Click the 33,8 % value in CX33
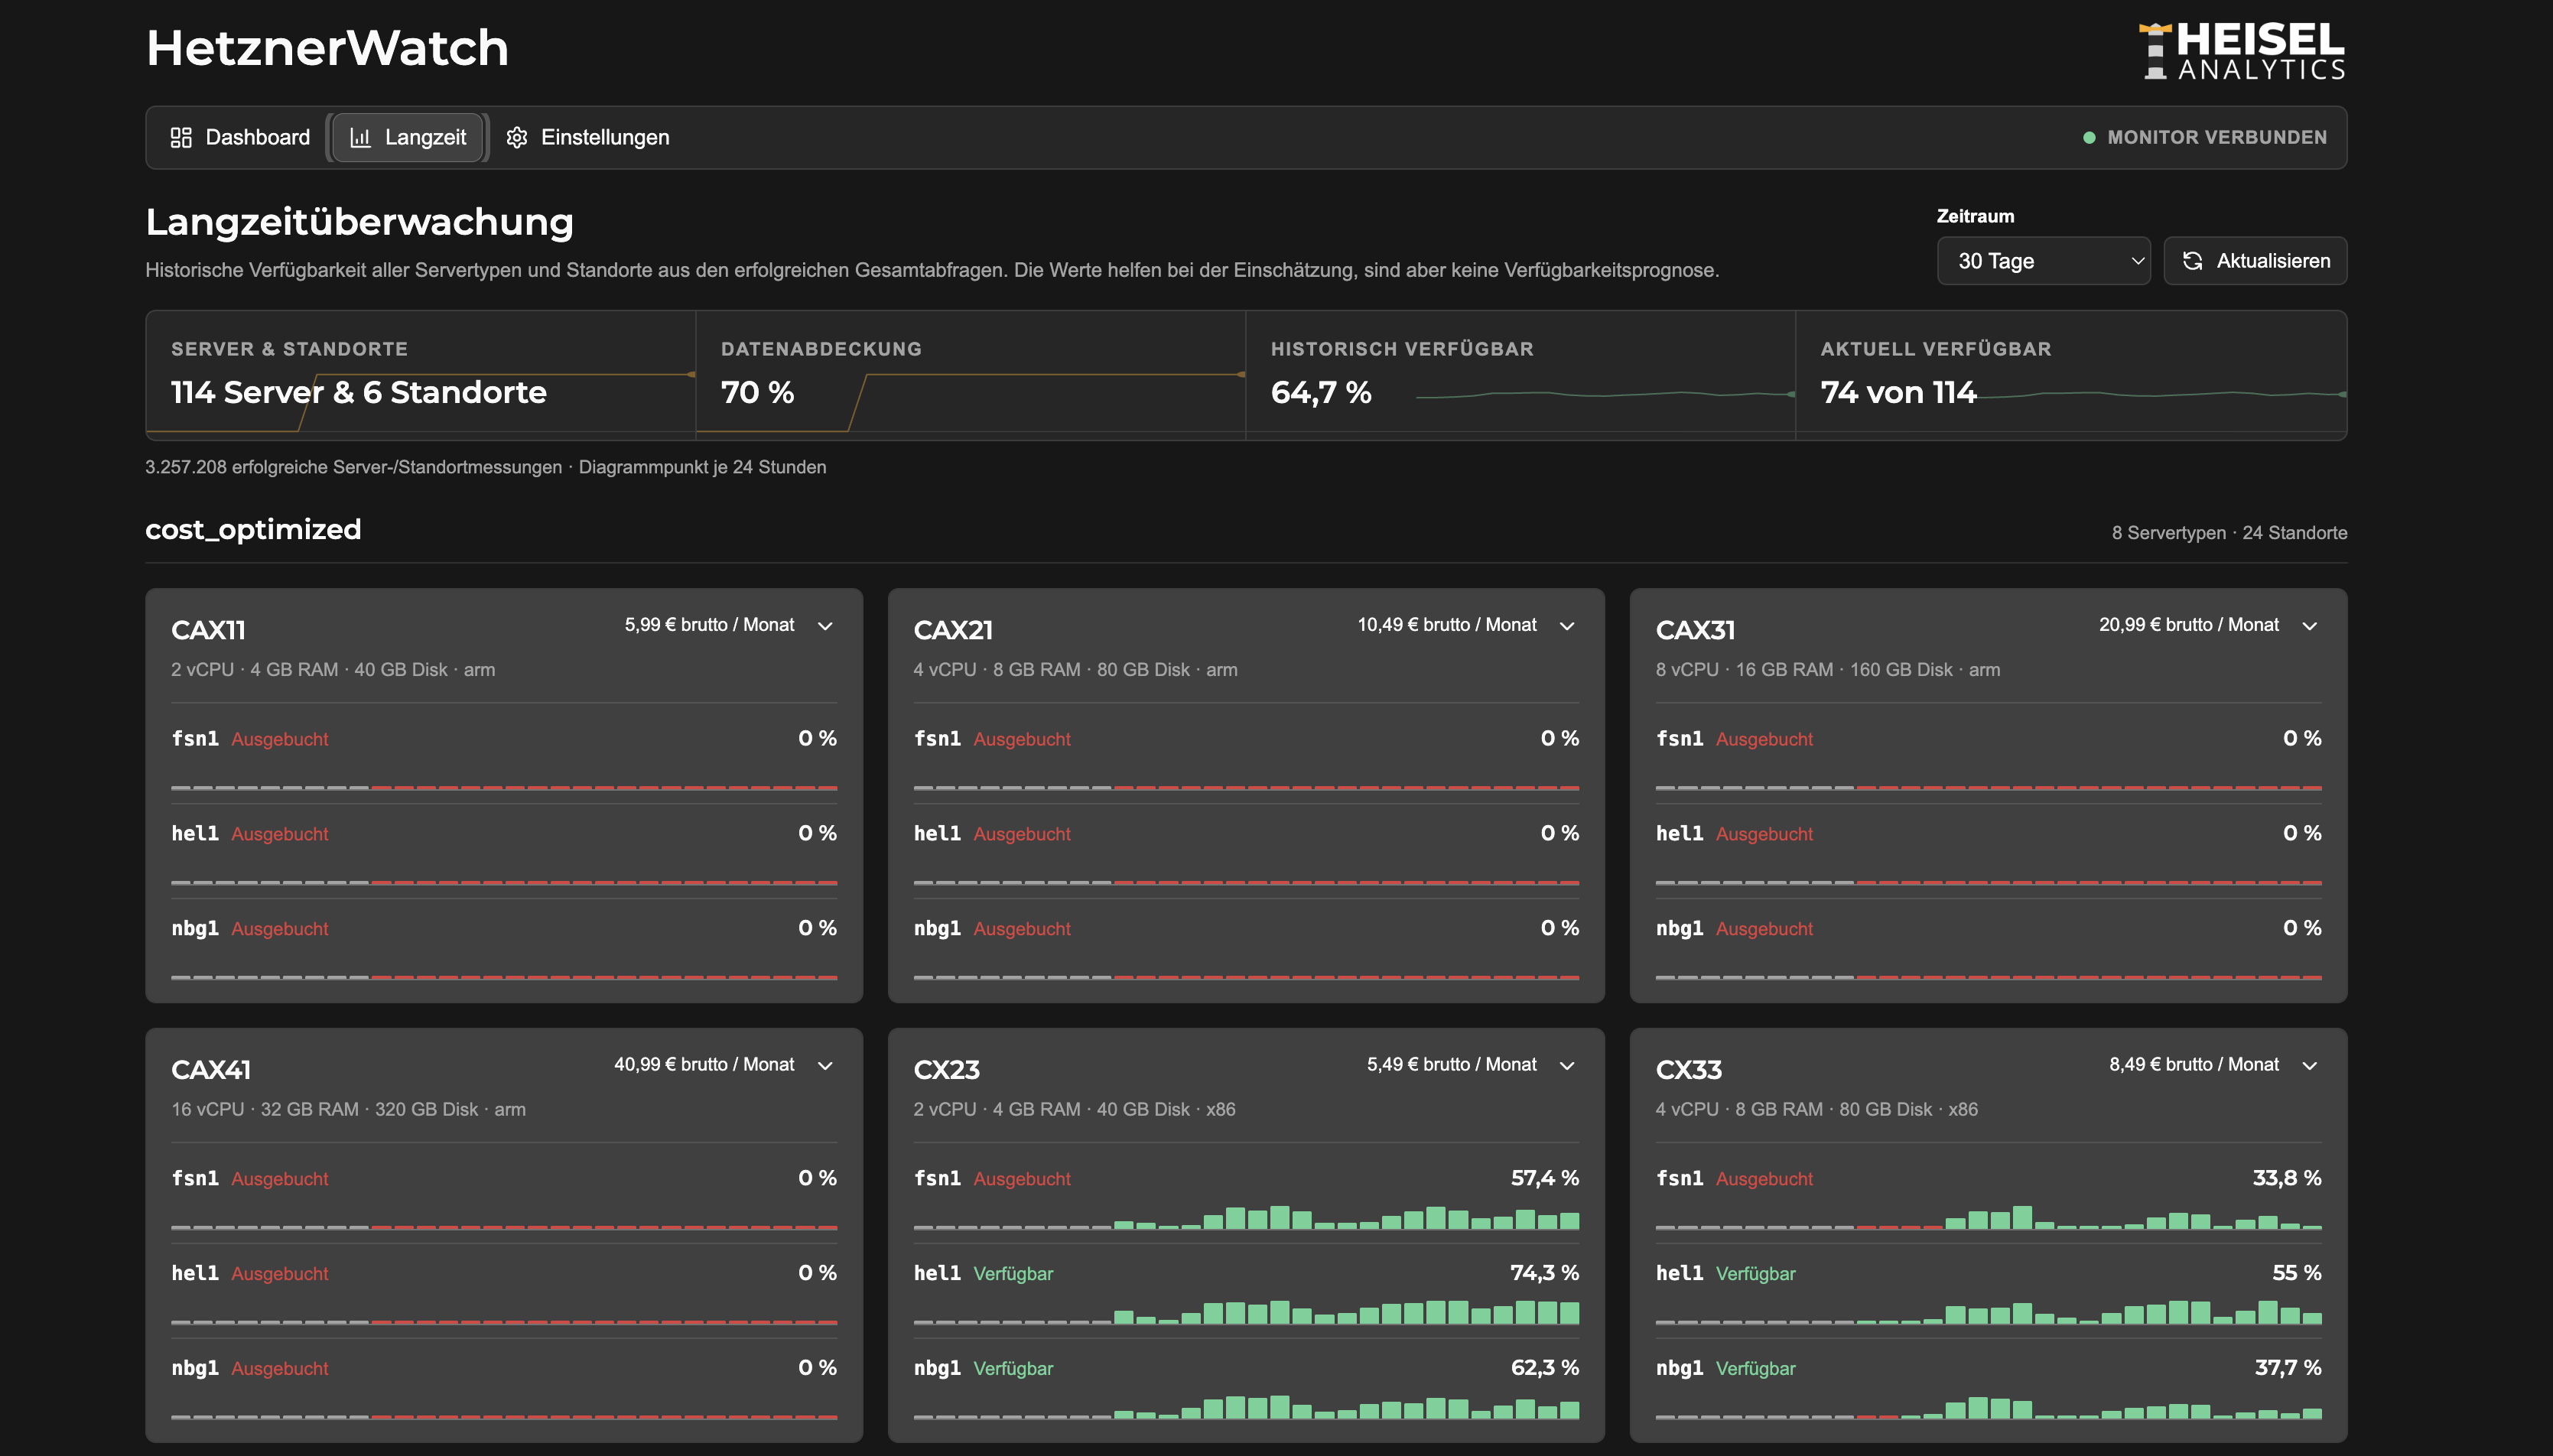 2286,1178
